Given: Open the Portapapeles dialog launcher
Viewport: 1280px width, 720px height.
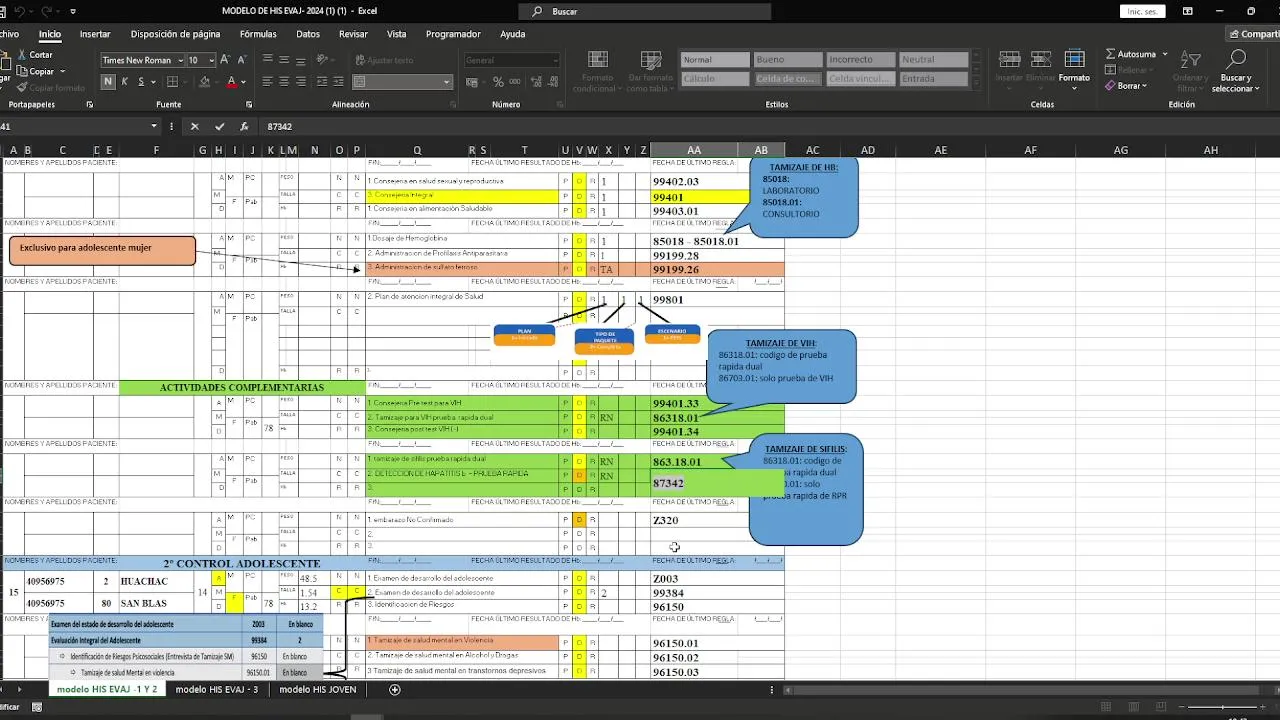Looking at the screenshot, I should coord(89,105).
